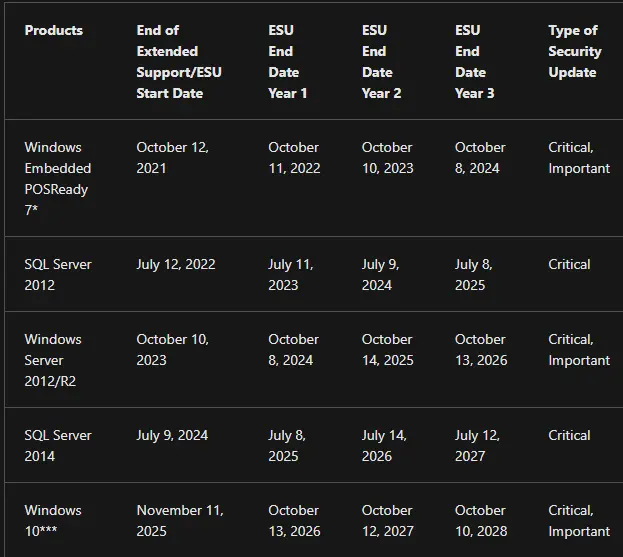The height and width of the screenshot is (557, 623).
Task: Select the October 8, 2024 Year 3 cell
Action: (480, 158)
